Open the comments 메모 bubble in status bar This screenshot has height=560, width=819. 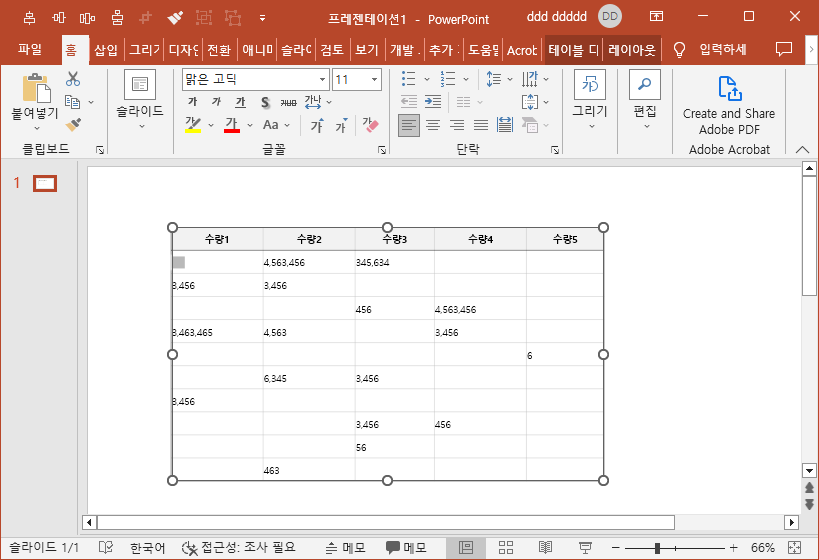(x=406, y=547)
